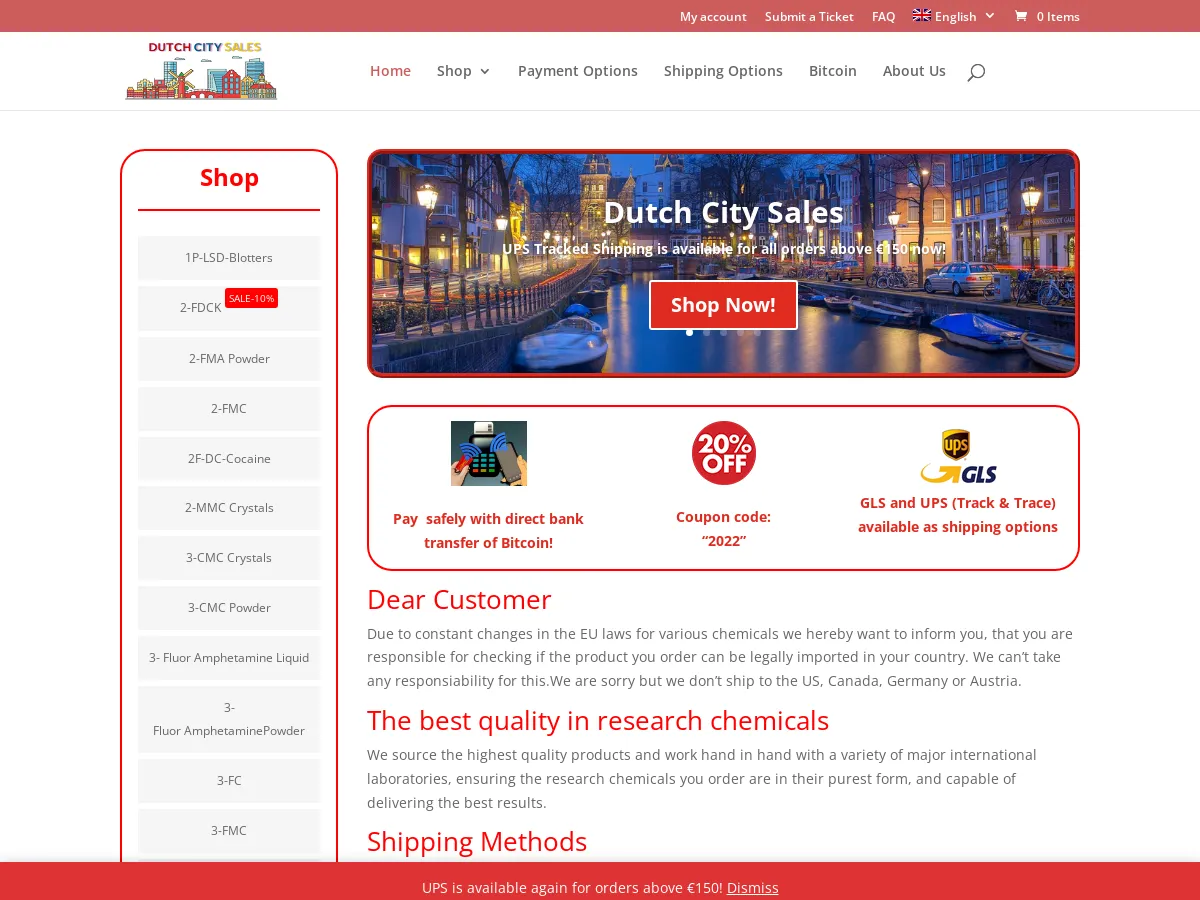The height and width of the screenshot is (900, 1200).
Task: Click the Dutch City Sales logo
Action: (201, 70)
